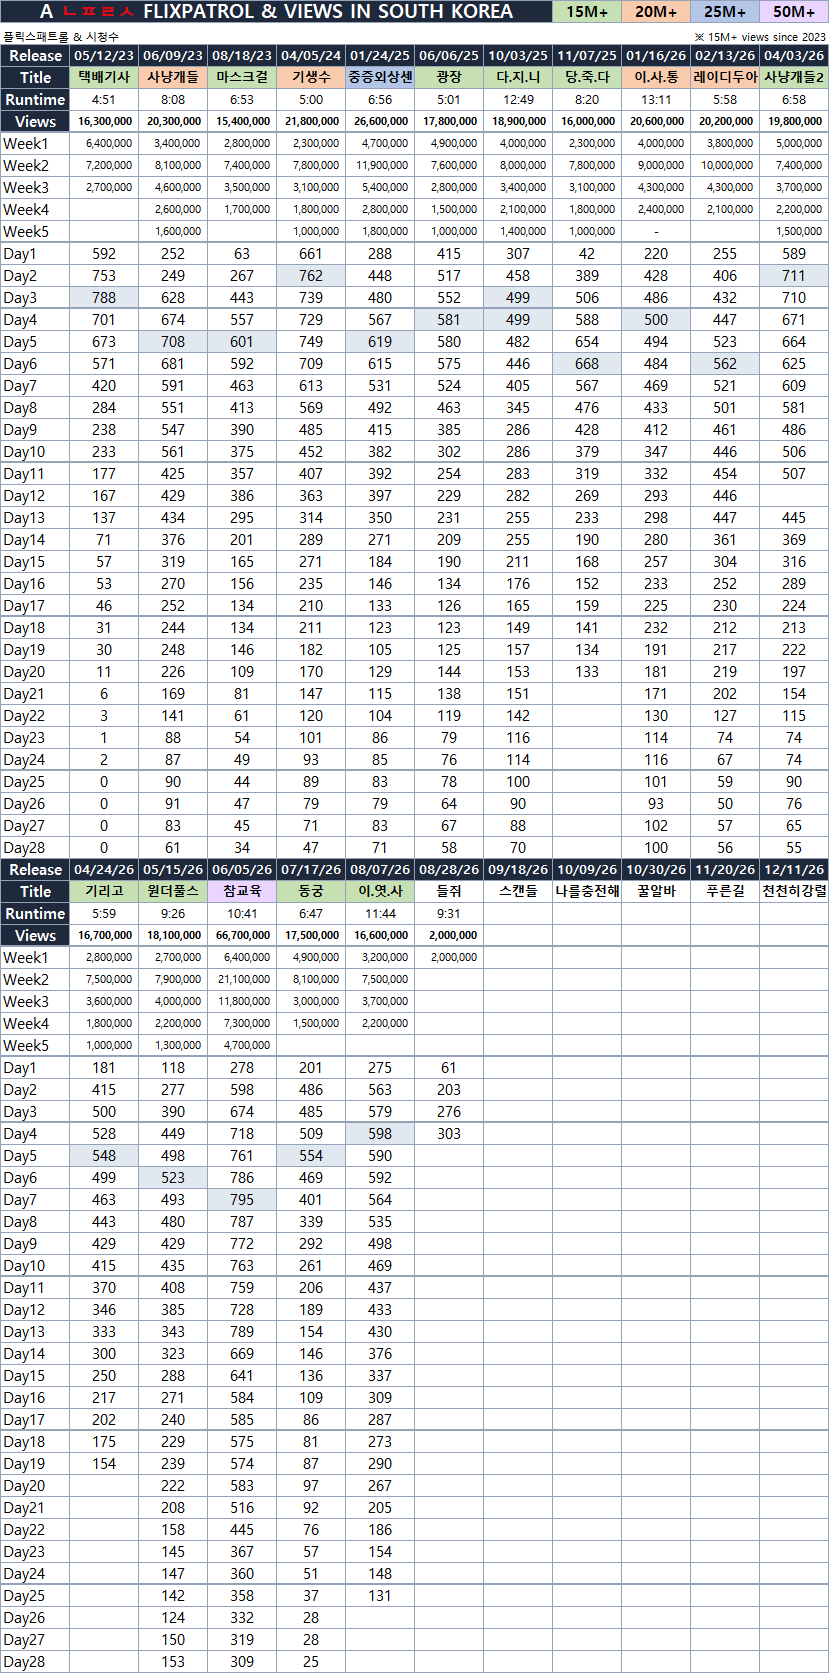Click release date 01/24/25

(380, 55)
